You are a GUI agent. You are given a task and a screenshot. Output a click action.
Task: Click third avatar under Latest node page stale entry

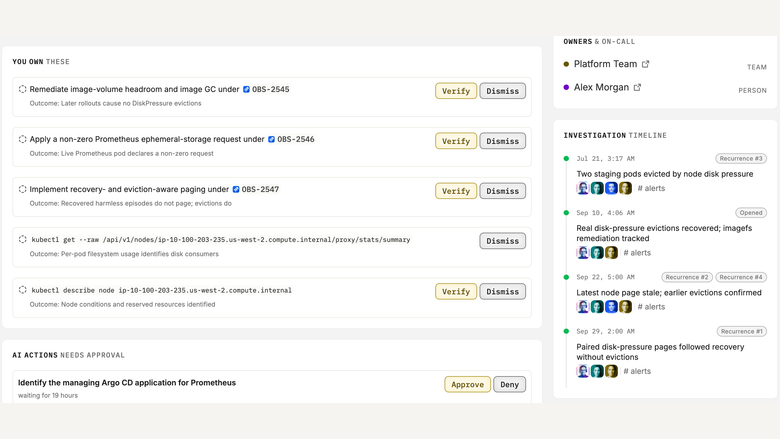(x=611, y=307)
